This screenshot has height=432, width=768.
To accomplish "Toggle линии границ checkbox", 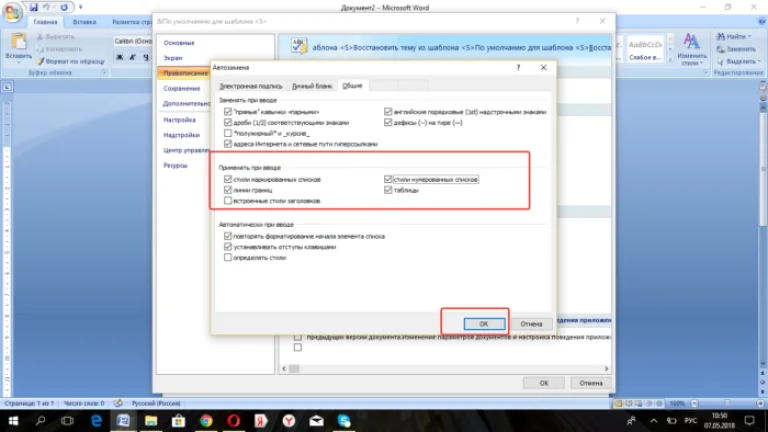I will [228, 190].
